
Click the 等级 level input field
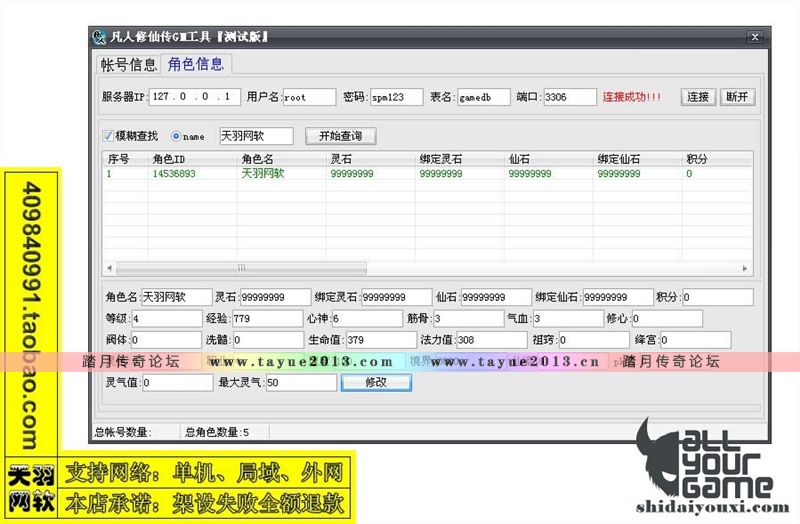tap(165, 319)
